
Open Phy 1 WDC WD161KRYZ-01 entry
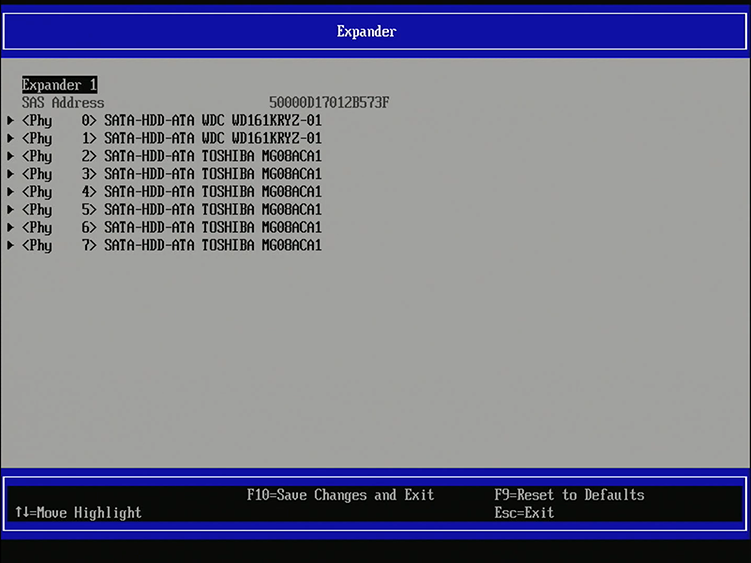(x=171, y=138)
